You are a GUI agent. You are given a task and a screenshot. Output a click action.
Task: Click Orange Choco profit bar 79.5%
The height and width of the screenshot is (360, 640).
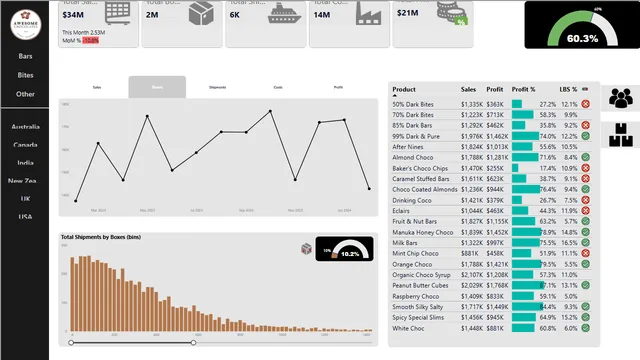point(527,264)
